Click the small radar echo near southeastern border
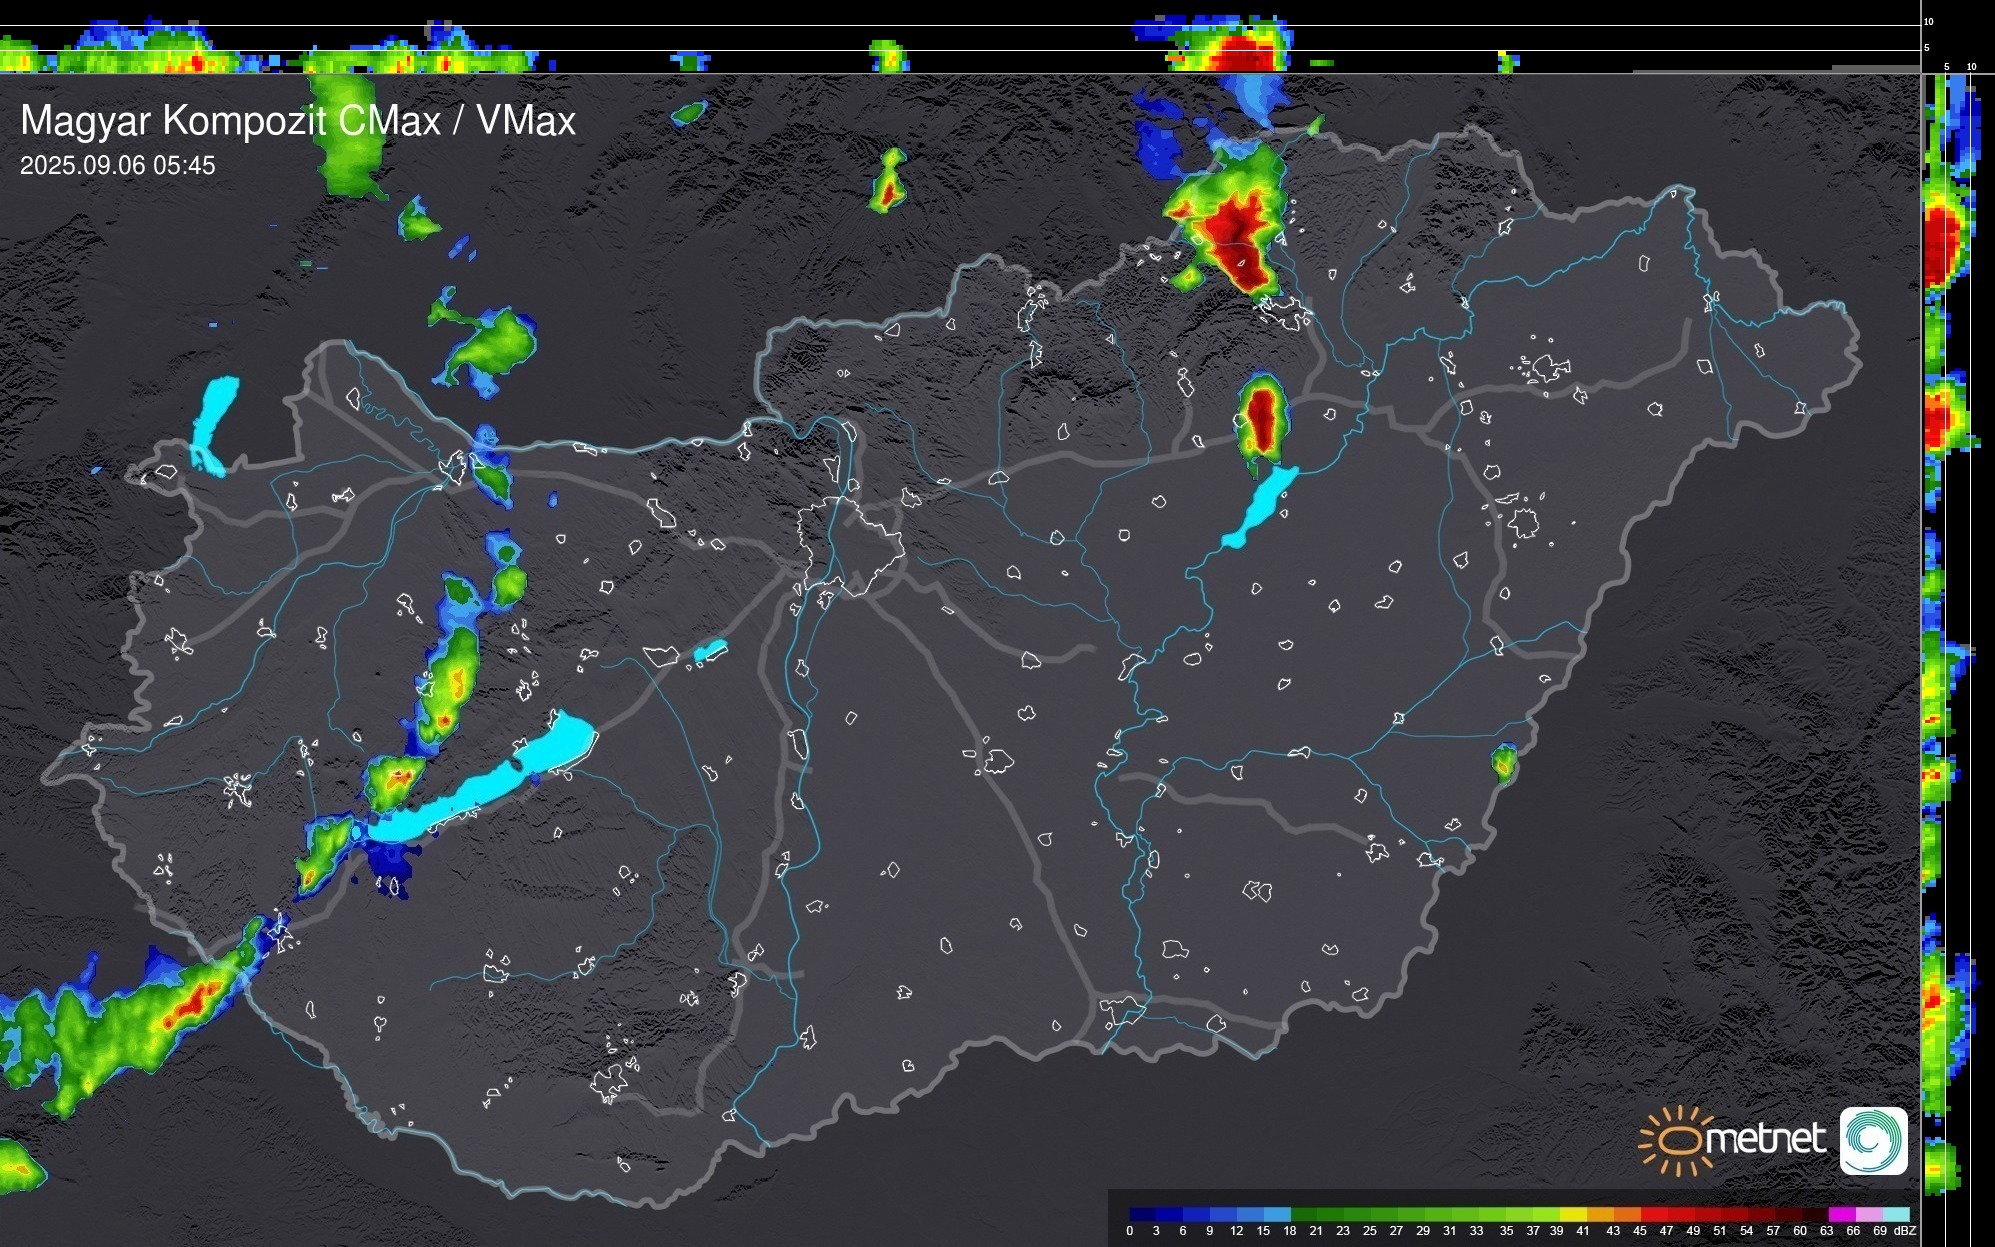 pos(1503,763)
